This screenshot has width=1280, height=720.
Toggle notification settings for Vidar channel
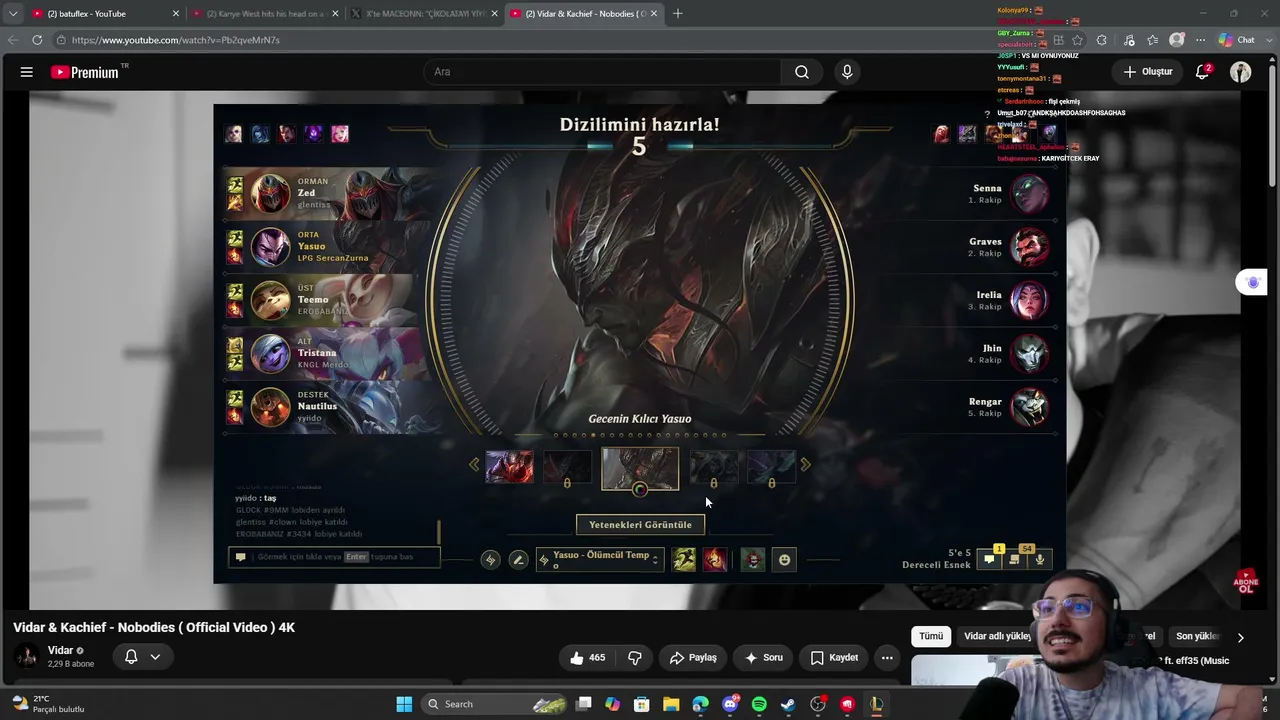click(x=141, y=657)
